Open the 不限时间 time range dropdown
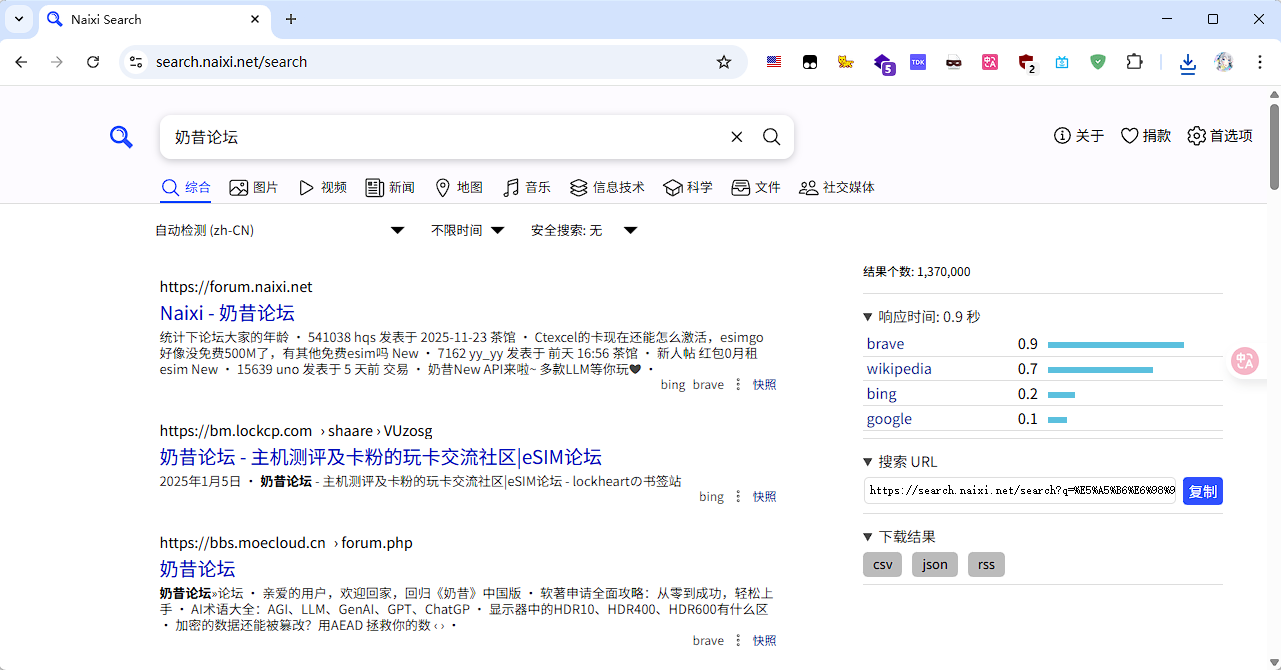The width and height of the screenshot is (1281, 670). pyautogui.click(x=468, y=231)
